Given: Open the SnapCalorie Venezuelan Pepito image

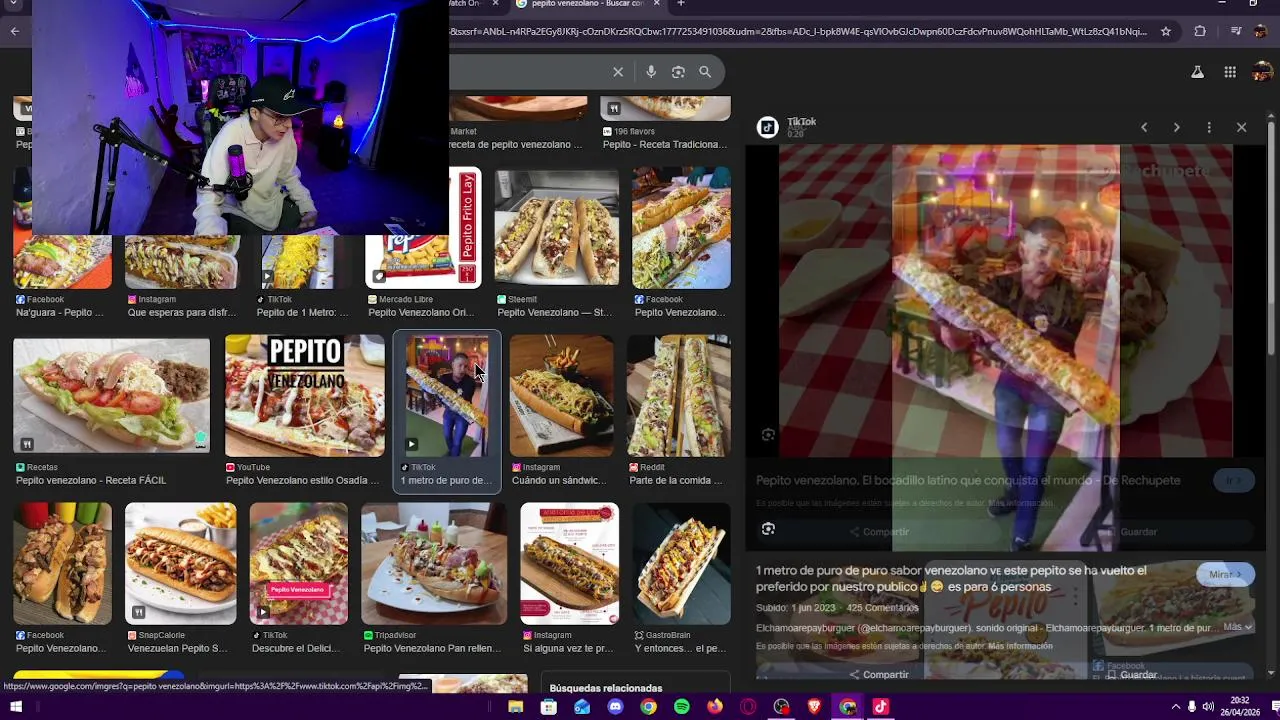Looking at the screenshot, I should tap(180, 563).
